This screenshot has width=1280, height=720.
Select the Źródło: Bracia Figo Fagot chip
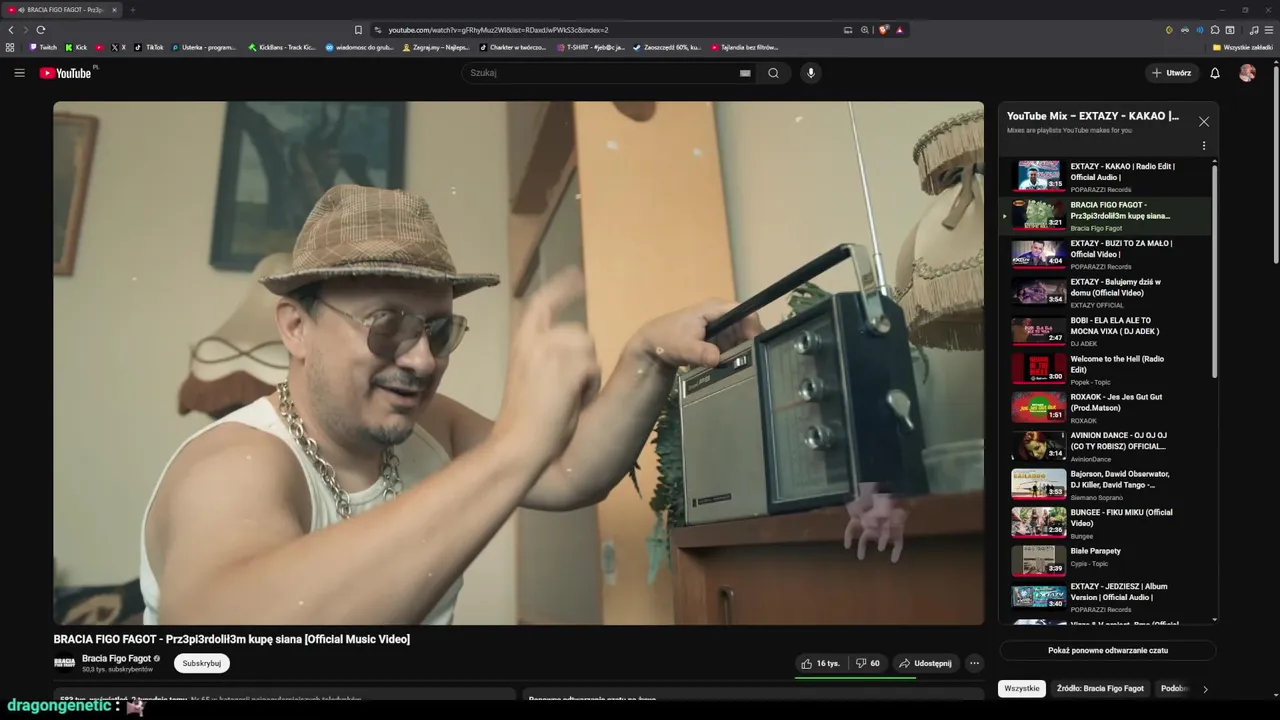pos(1100,689)
